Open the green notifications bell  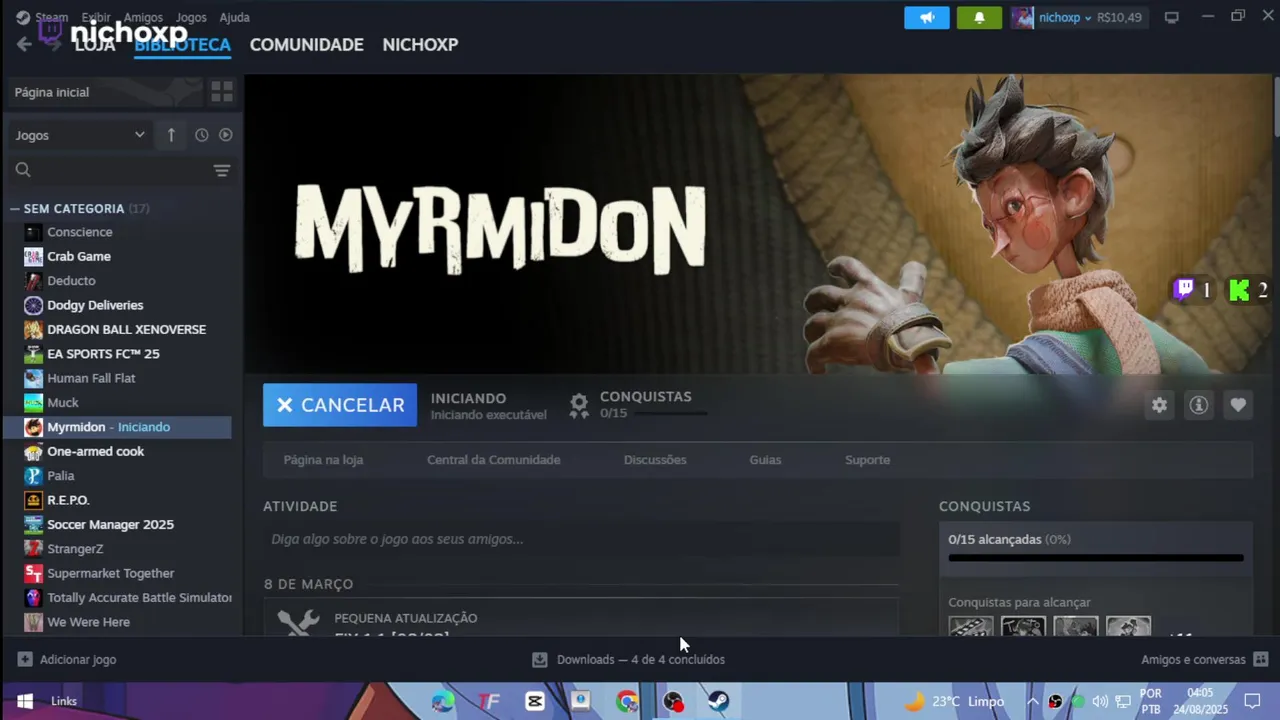(x=979, y=17)
